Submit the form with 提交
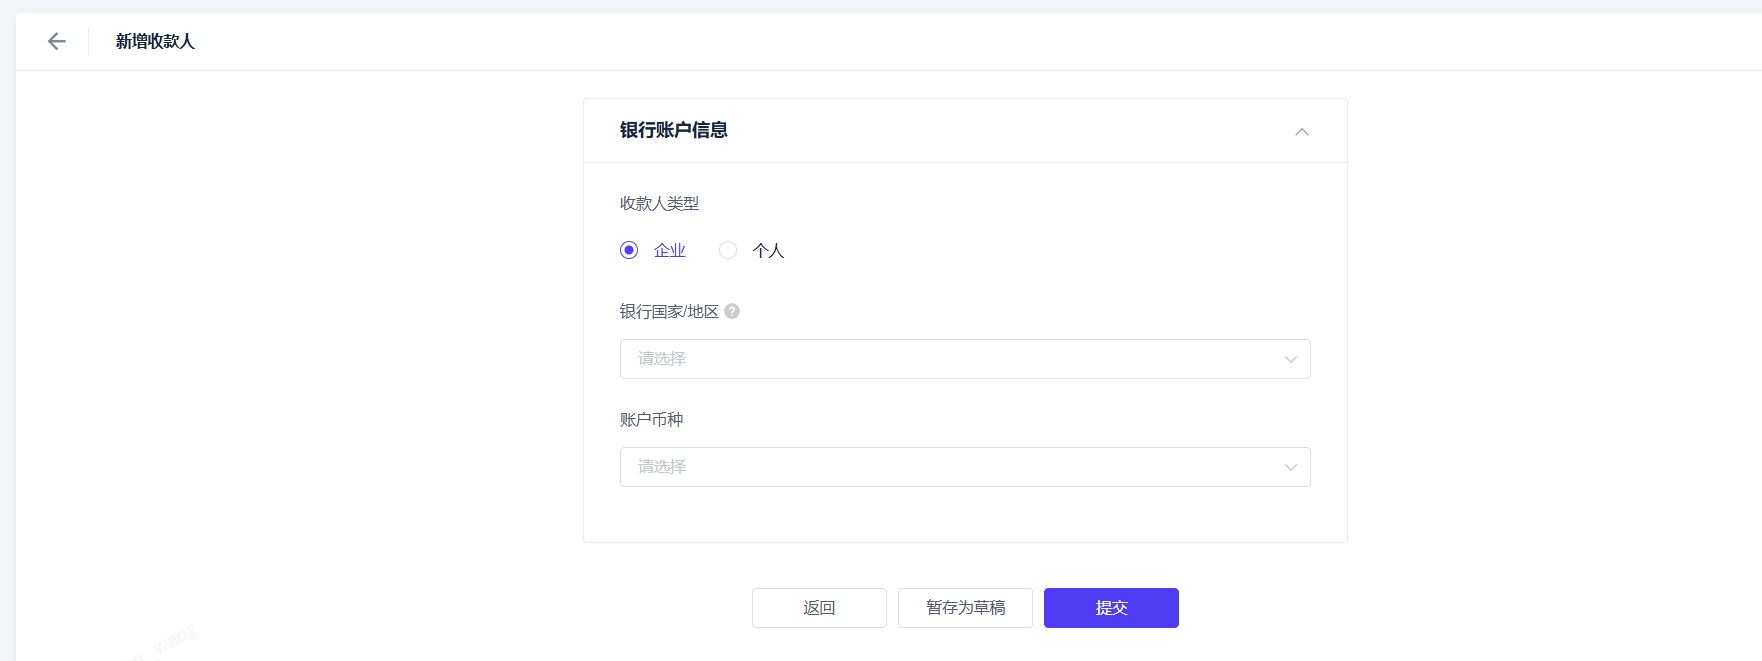Screen dimensions: 1762x661 click(1111, 608)
